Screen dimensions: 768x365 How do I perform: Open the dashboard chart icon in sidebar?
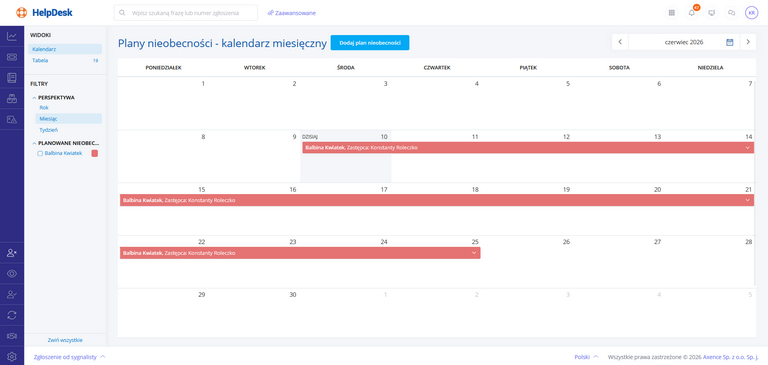12,36
